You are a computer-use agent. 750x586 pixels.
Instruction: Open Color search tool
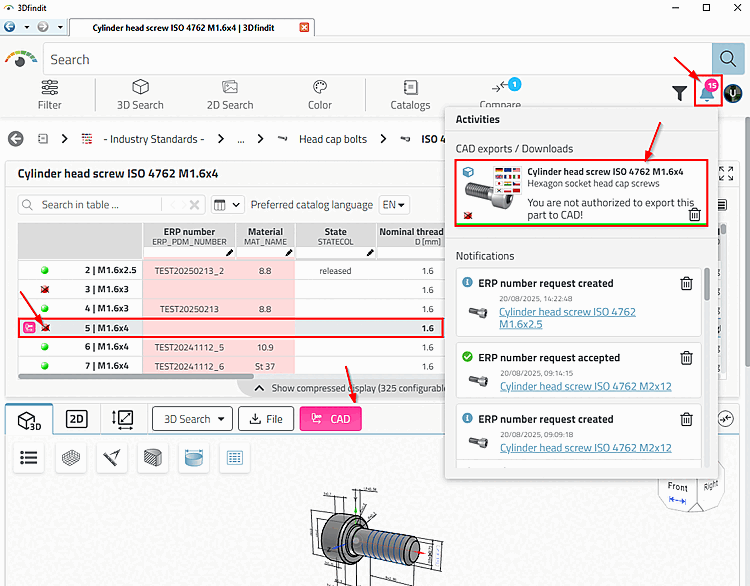pyautogui.click(x=320, y=95)
